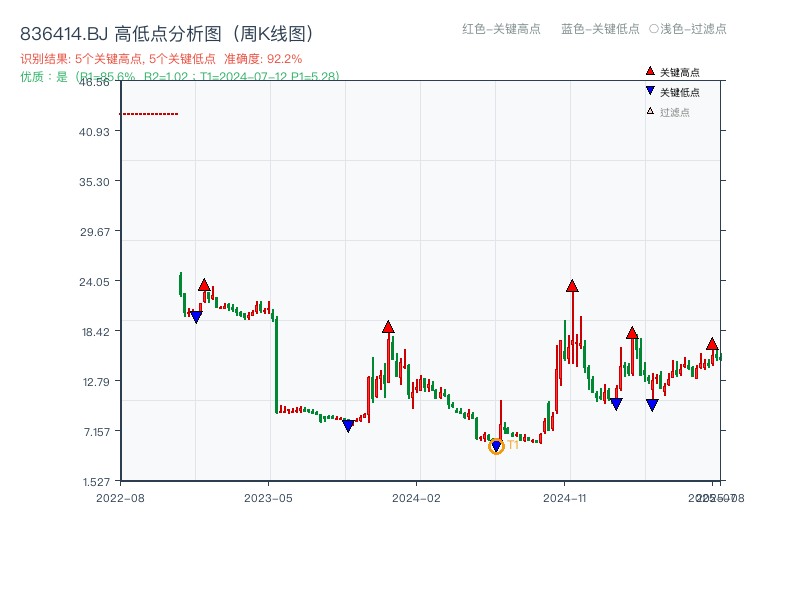Click the tallest red triangle near 2024-11
Image resolution: width=800 pixels, height=600 pixels.
click(x=571, y=285)
